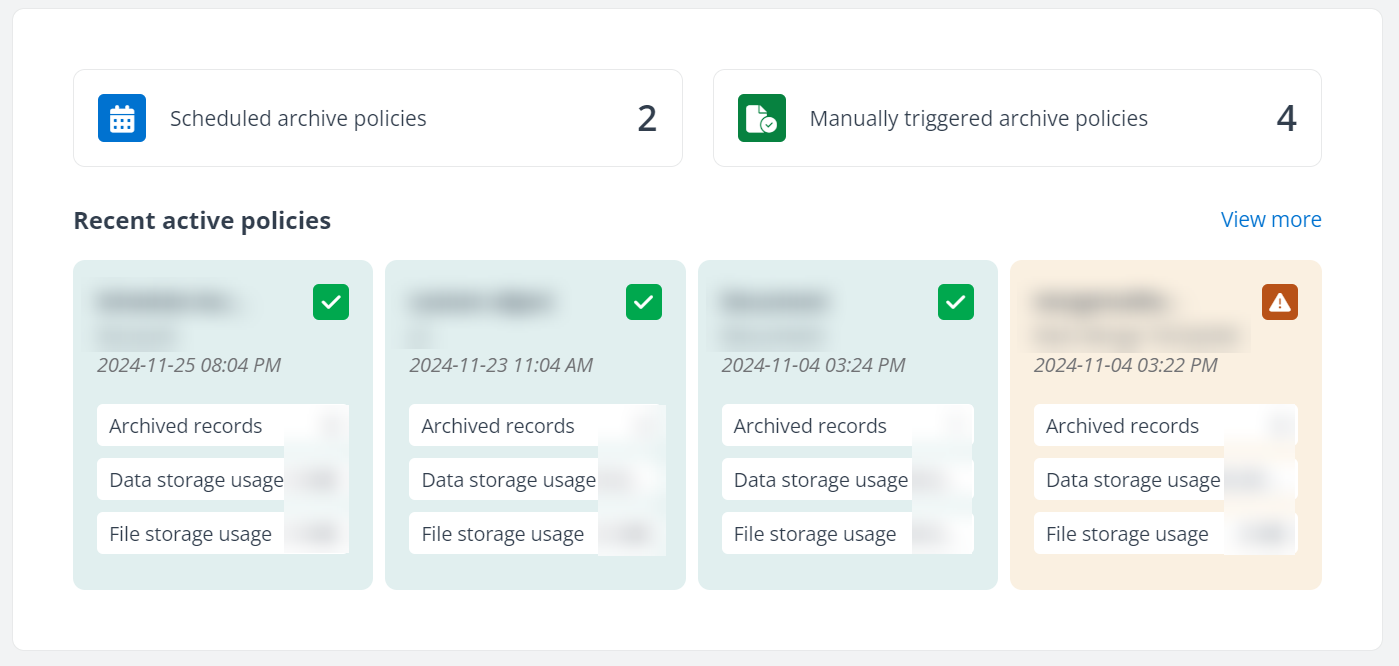Click the green manually triggered policies file icon
Screen dimensions: 1399x666
[761, 117]
